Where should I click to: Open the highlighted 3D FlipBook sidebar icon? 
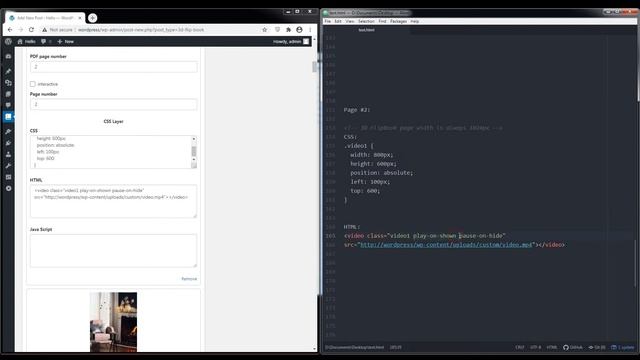point(8,117)
